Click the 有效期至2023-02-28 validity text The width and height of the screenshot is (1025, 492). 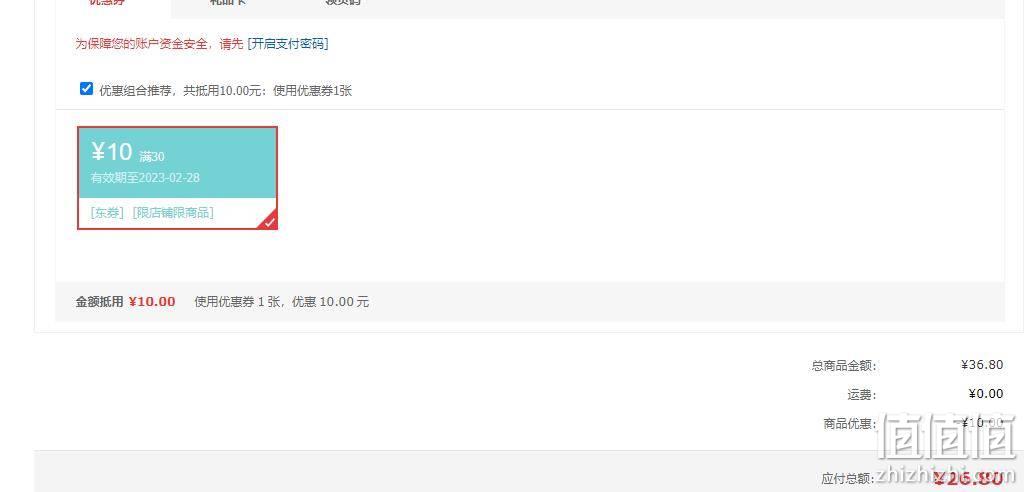point(145,178)
